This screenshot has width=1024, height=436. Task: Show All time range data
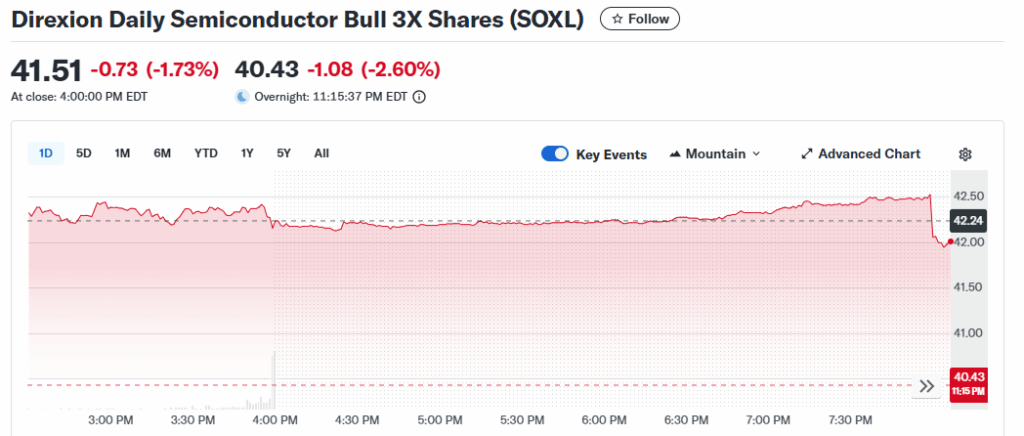(321, 153)
